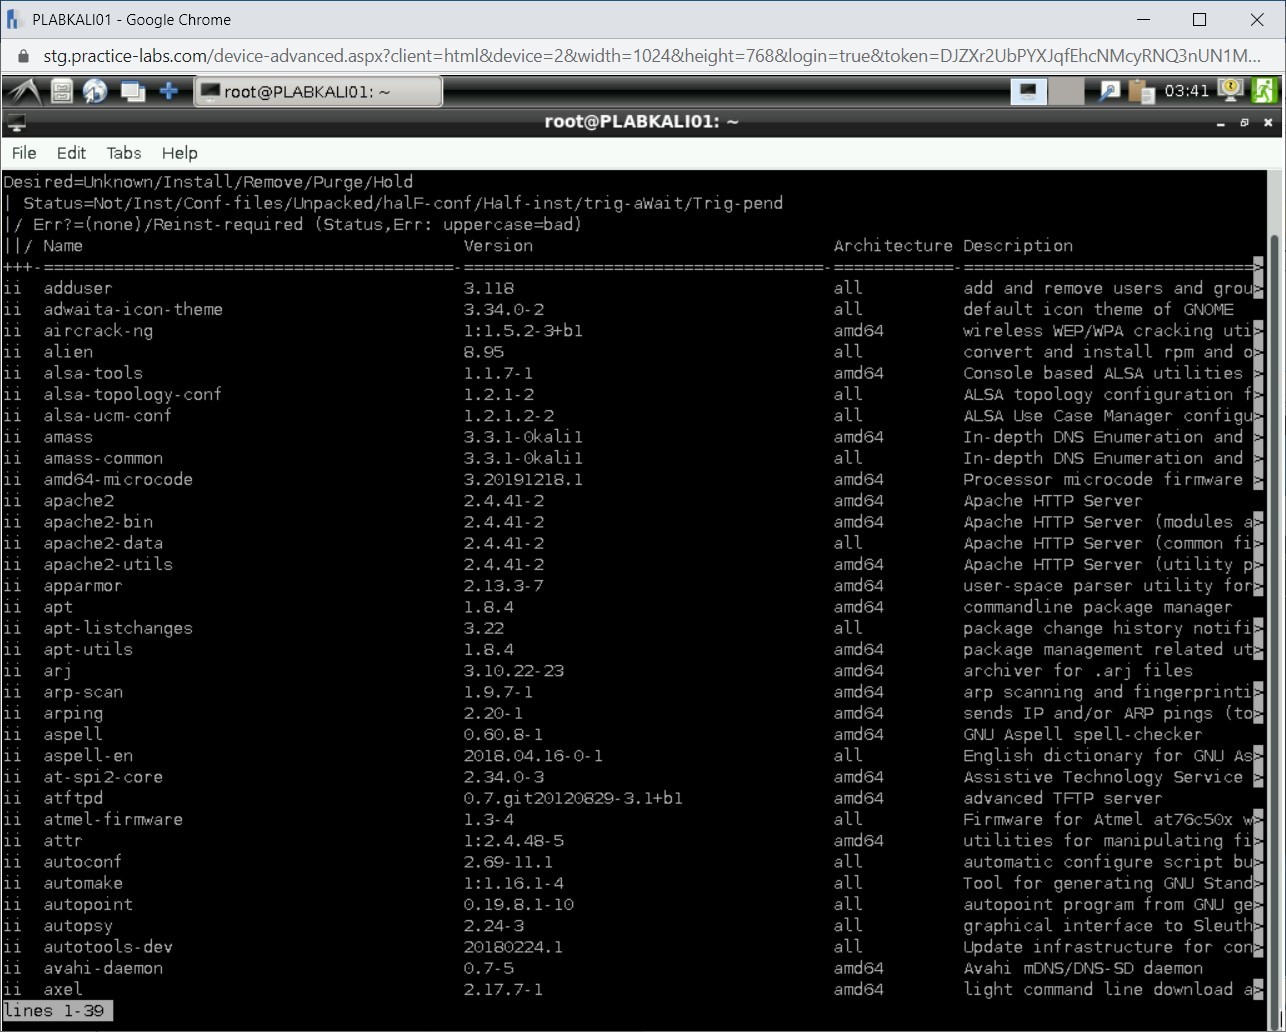
Task: Select root@PLABKALI01 taskbar window button
Action: tap(317, 92)
